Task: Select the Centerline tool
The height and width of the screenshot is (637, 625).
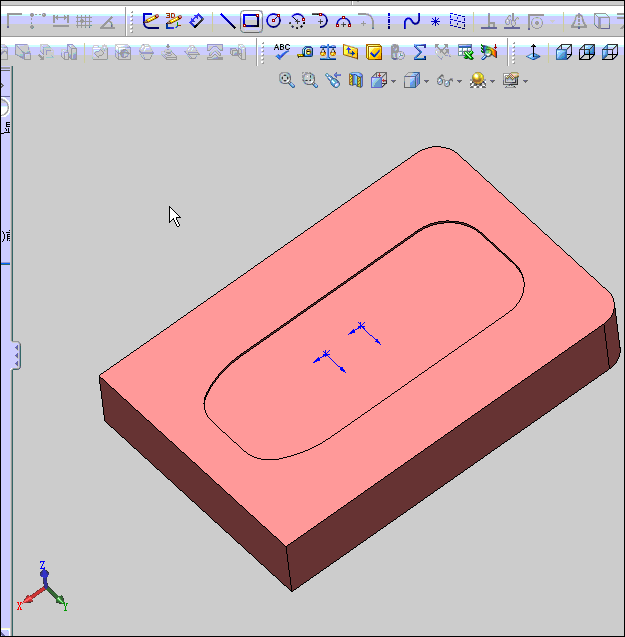Action: [389, 21]
